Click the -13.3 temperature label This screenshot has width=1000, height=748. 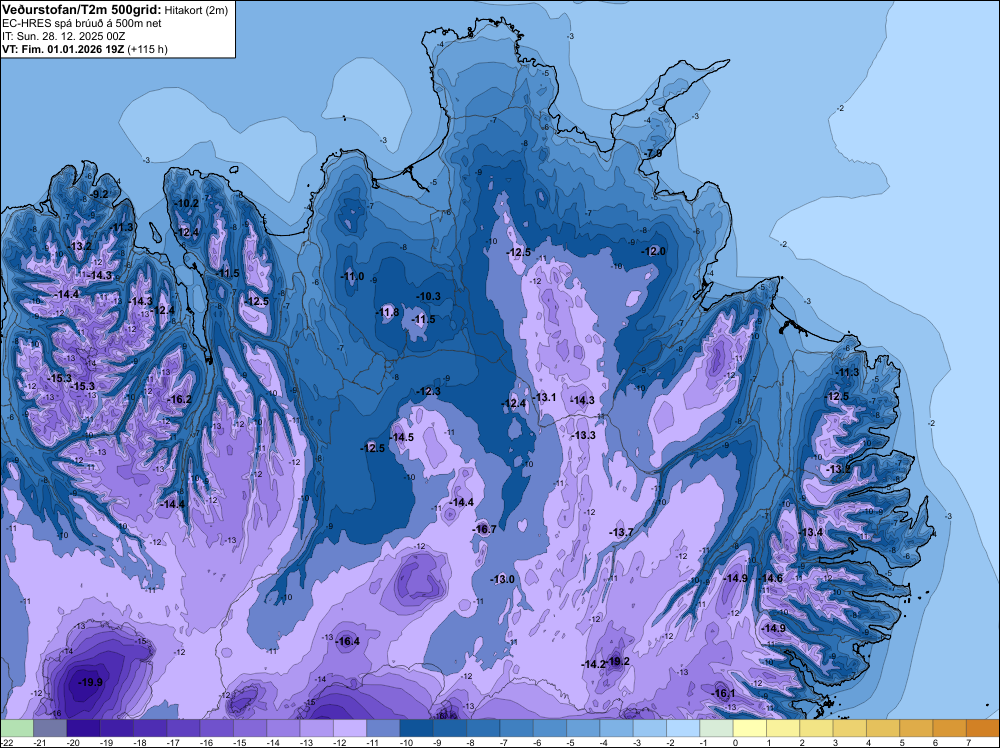coord(583,435)
